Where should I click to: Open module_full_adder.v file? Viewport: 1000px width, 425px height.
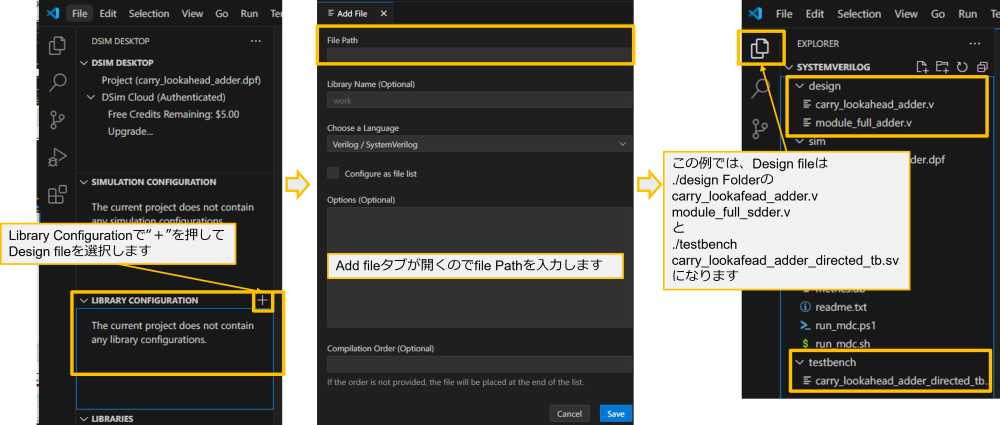tap(864, 123)
